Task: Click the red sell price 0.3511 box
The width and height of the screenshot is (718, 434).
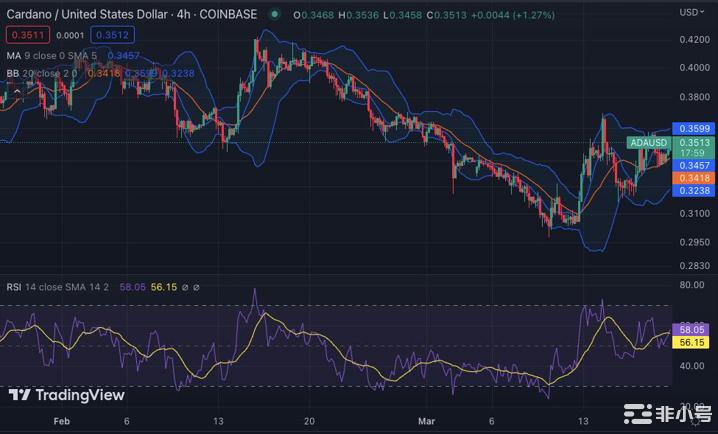Action: point(24,34)
